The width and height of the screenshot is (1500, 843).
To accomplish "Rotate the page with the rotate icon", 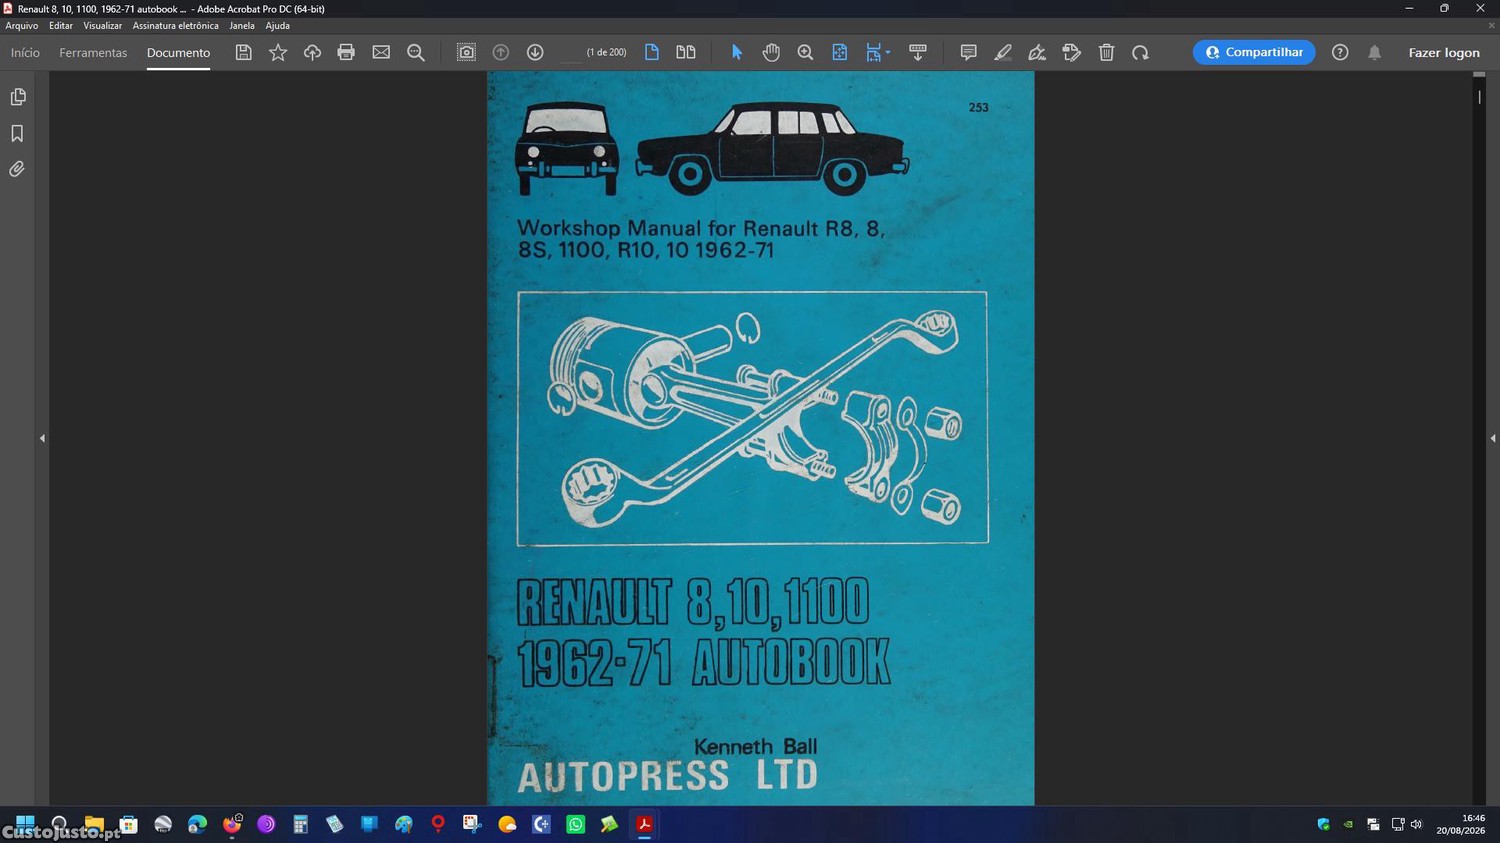I will point(1140,52).
